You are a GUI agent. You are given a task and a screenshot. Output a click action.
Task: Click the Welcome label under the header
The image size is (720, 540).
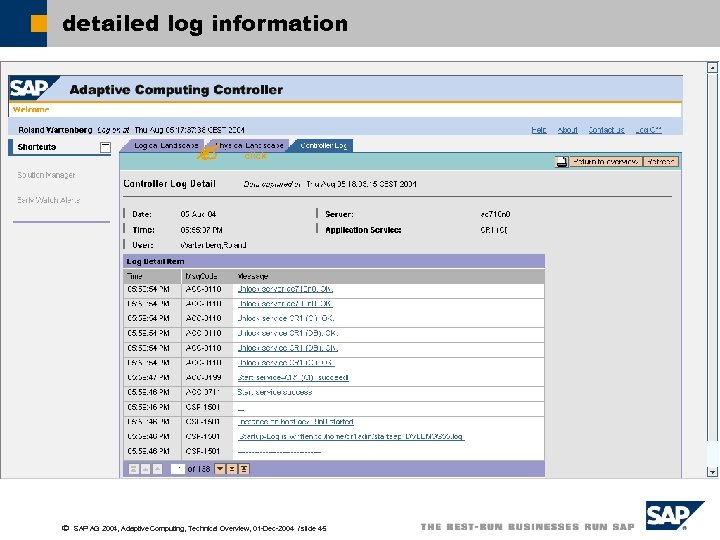pyautogui.click(x=31, y=109)
